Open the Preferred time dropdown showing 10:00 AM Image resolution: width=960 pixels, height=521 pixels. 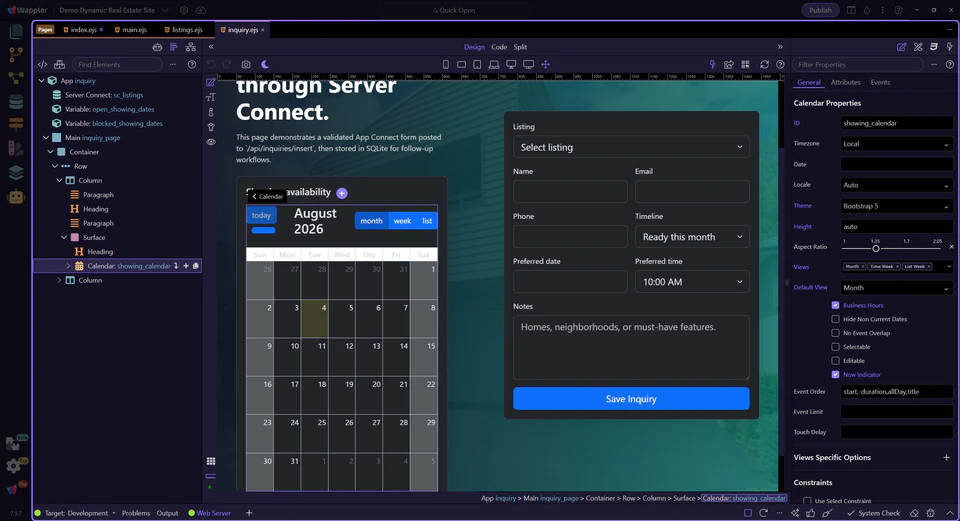coord(692,282)
